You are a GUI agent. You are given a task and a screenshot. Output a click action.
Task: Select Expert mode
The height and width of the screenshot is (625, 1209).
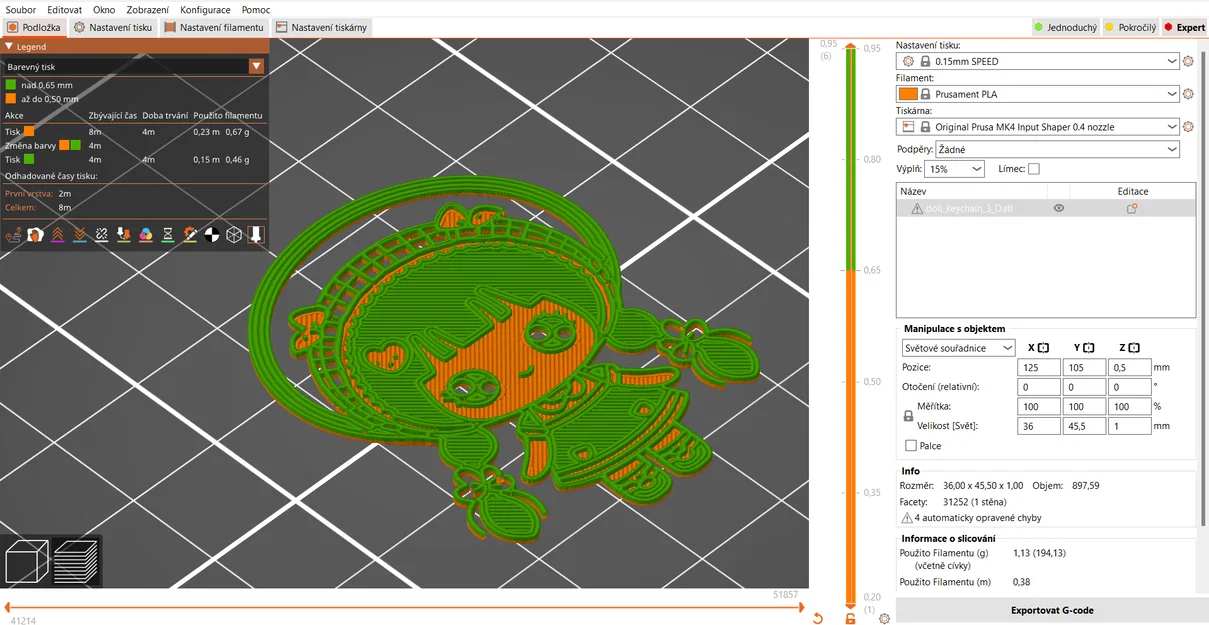1184,28
